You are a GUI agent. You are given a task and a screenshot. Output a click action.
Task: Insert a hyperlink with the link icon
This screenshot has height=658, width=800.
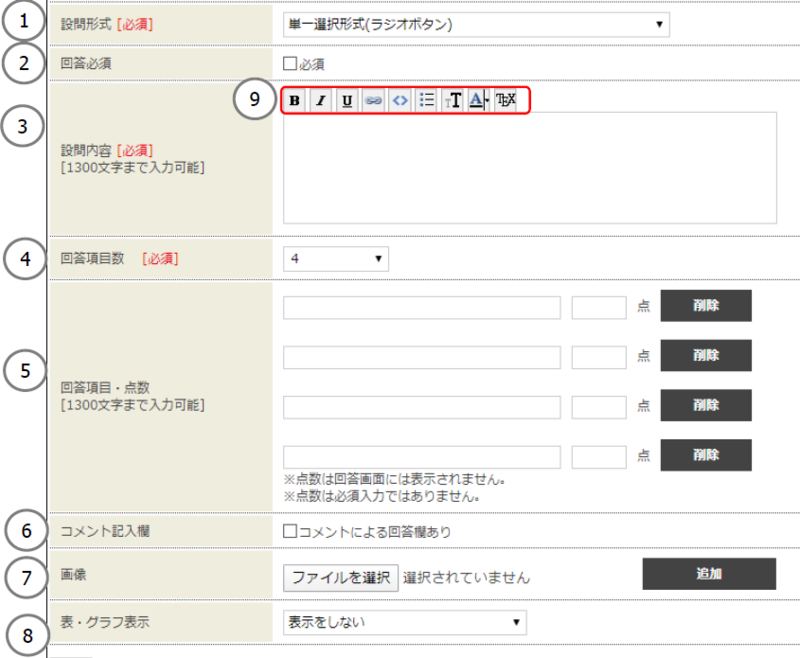pos(373,100)
